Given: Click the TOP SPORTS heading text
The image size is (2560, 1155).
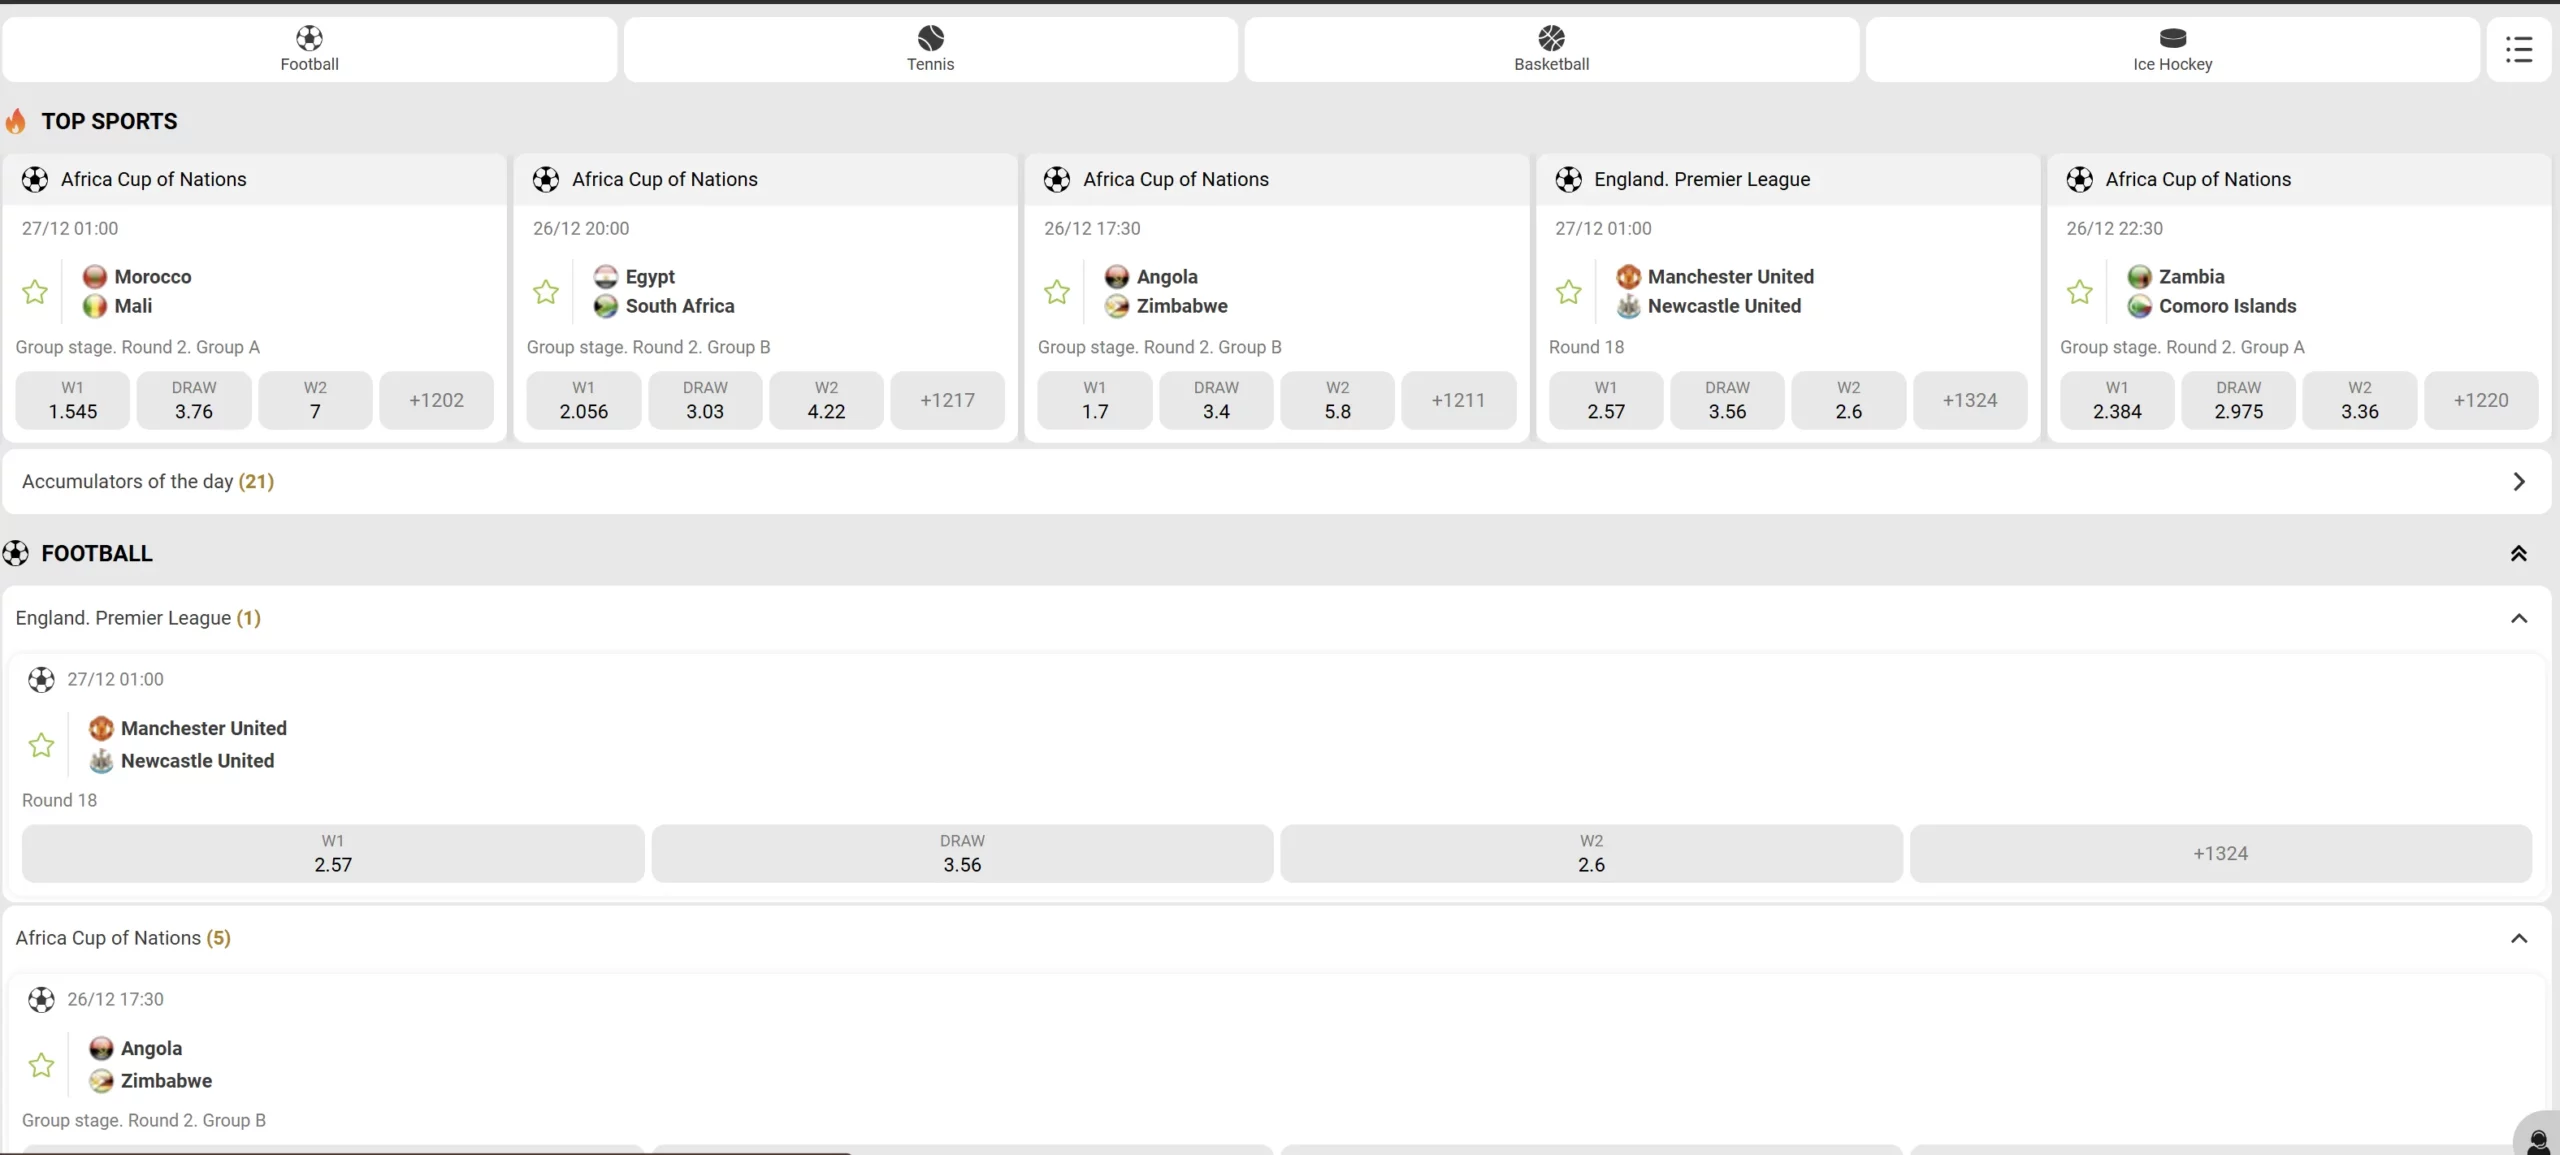Looking at the screenshot, I should [x=109, y=121].
